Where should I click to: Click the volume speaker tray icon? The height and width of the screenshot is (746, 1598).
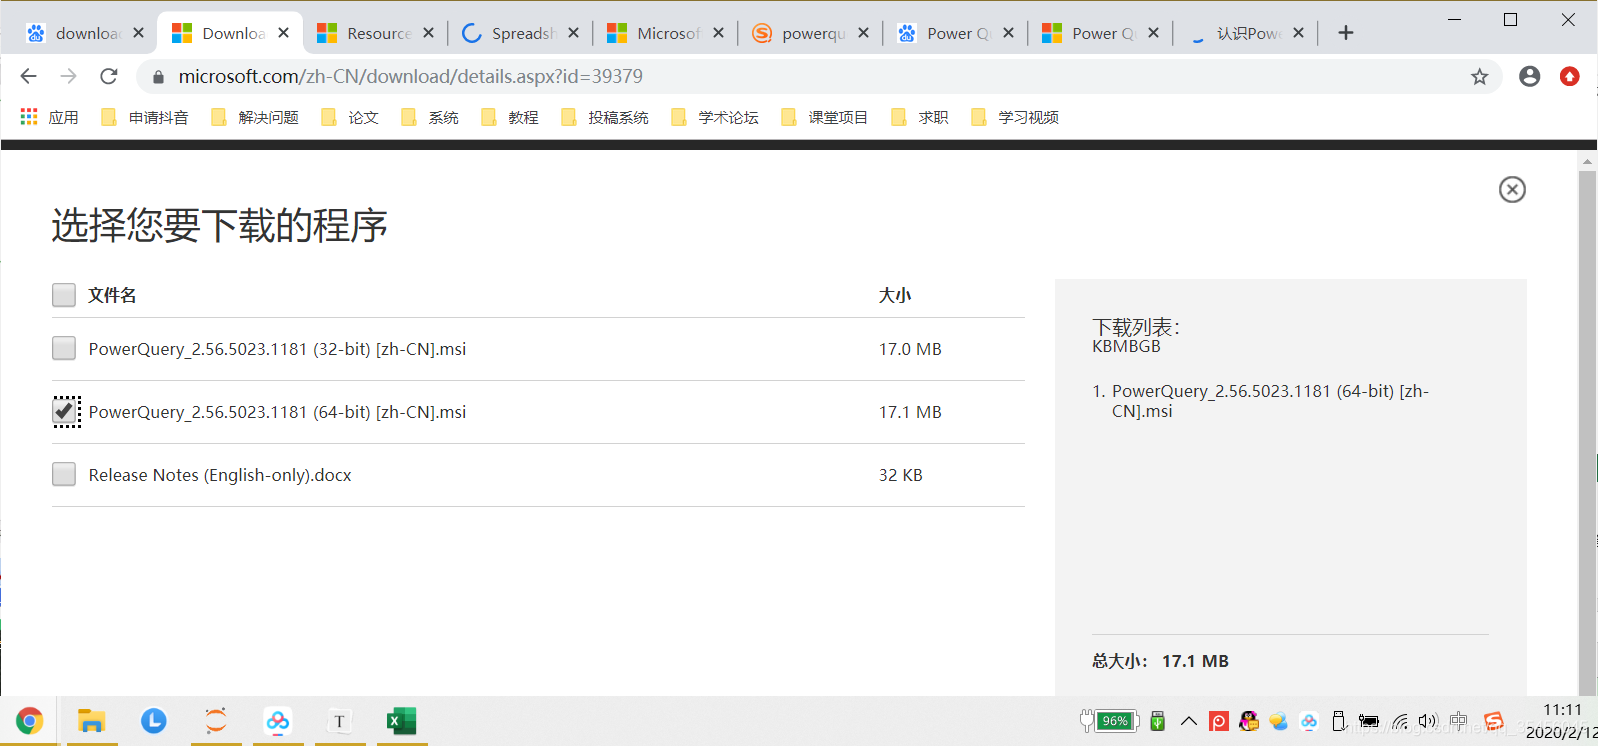(1427, 721)
